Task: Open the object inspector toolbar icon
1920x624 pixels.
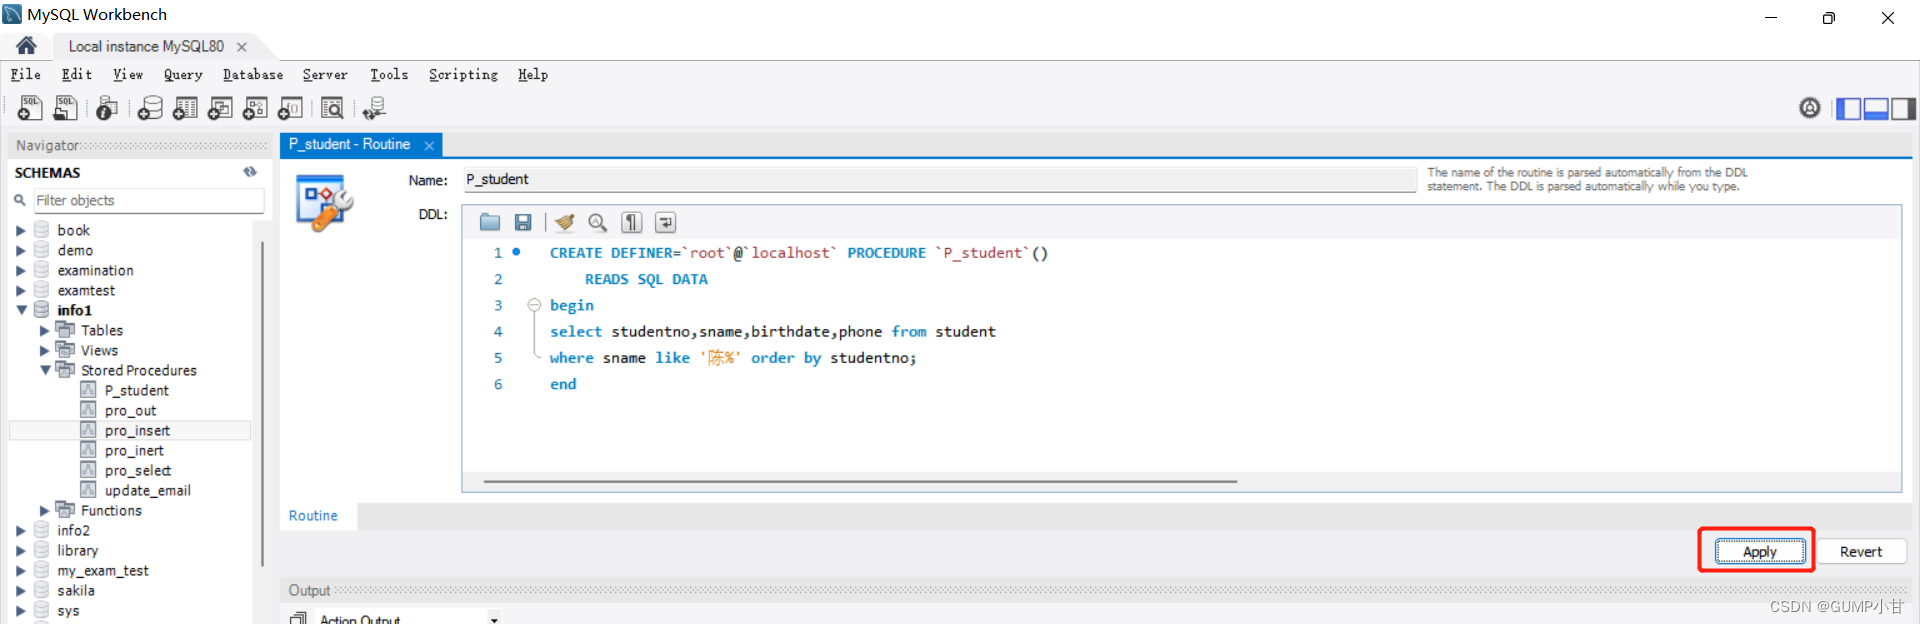Action: (107, 108)
